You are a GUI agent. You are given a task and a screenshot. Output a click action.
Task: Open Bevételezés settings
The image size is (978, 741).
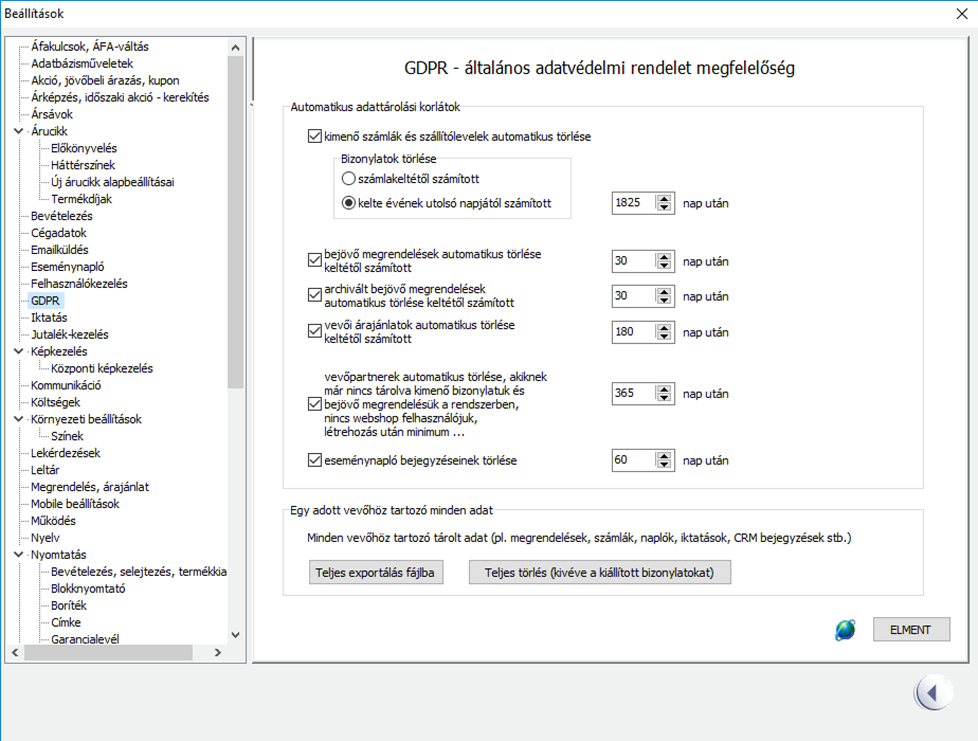(x=62, y=216)
